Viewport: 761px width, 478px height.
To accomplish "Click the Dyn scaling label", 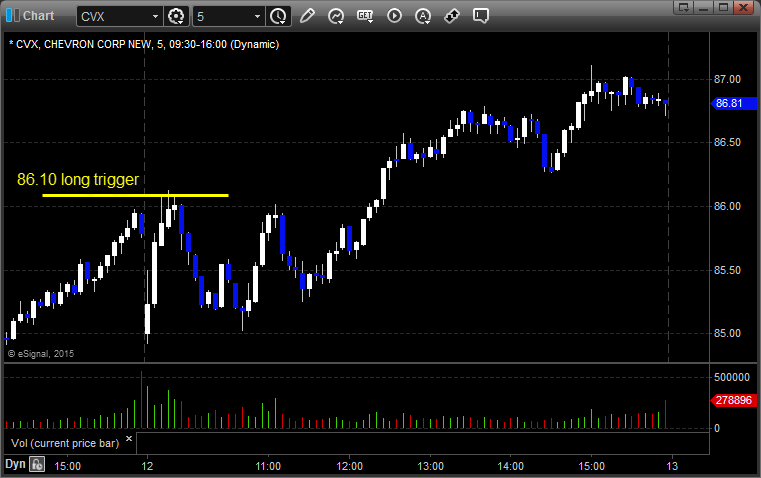I will tap(16, 464).
